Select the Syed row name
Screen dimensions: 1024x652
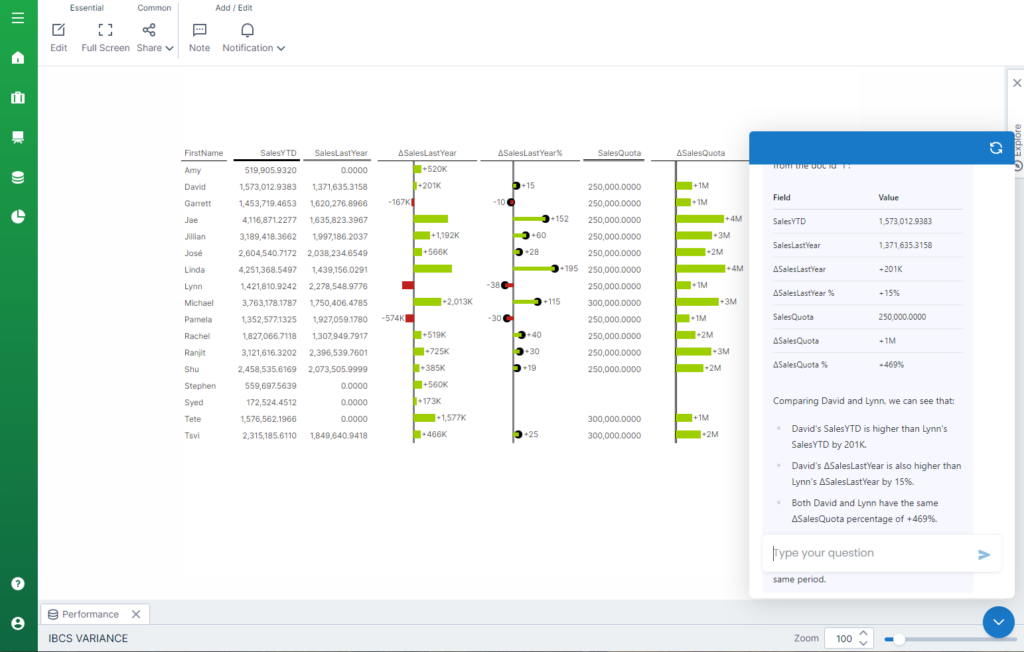pos(193,402)
